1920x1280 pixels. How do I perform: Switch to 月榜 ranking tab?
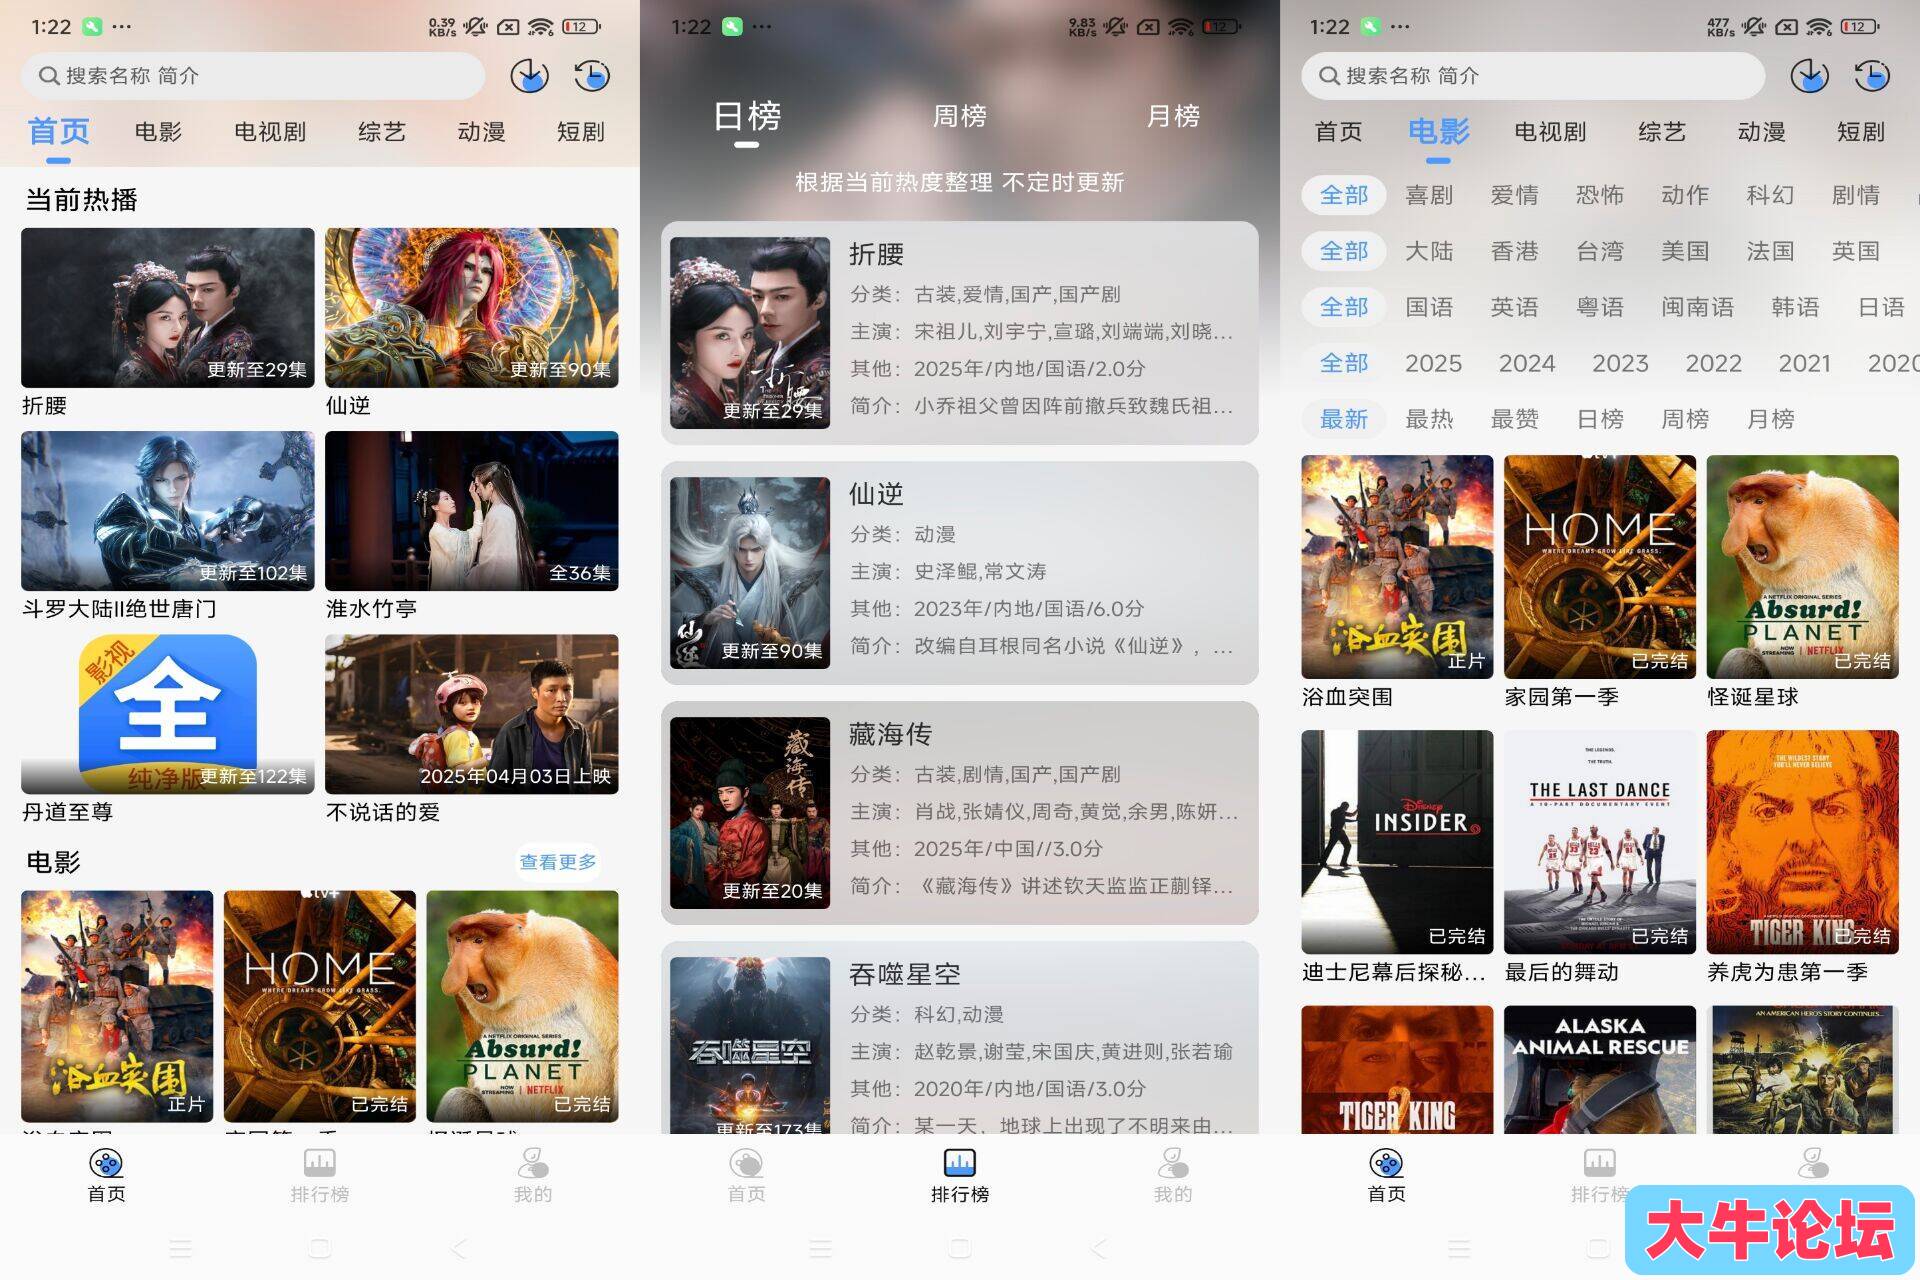tap(1173, 116)
